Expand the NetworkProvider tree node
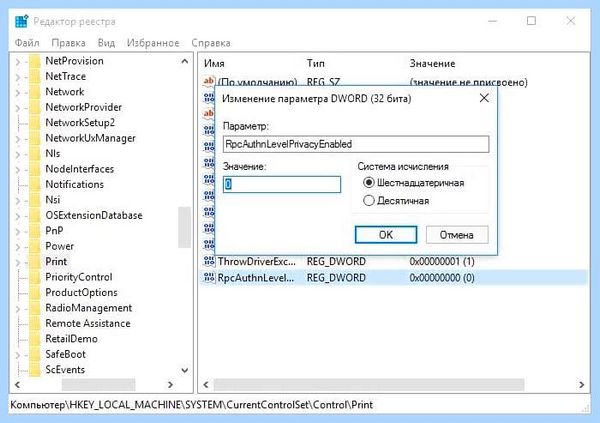Image resolution: width=600 pixels, height=423 pixels. tap(18, 108)
